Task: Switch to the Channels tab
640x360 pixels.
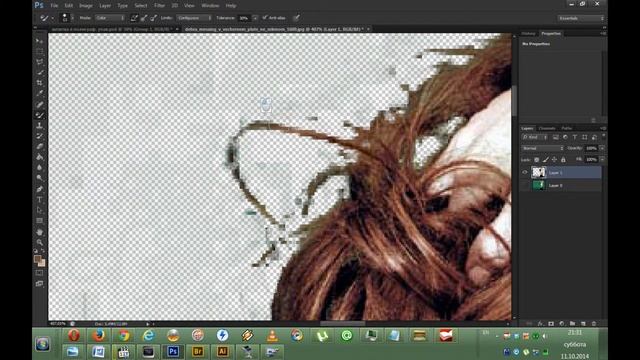Action: coord(547,128)
